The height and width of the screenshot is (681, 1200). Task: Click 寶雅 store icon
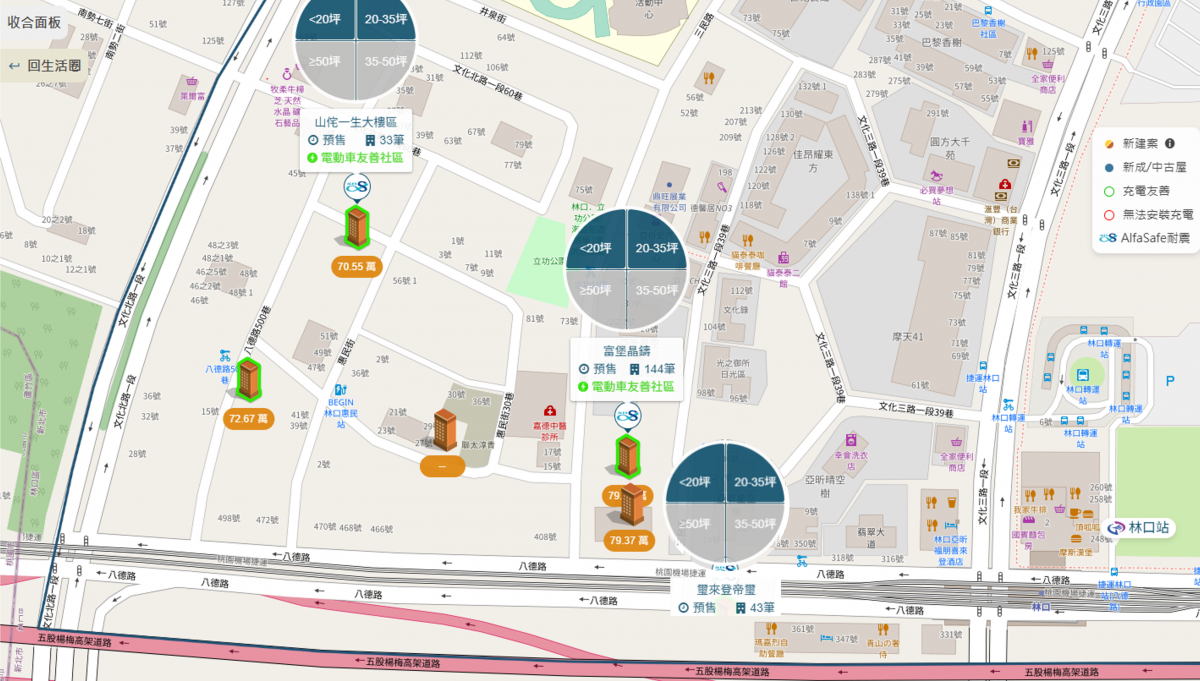(1026, 127)
